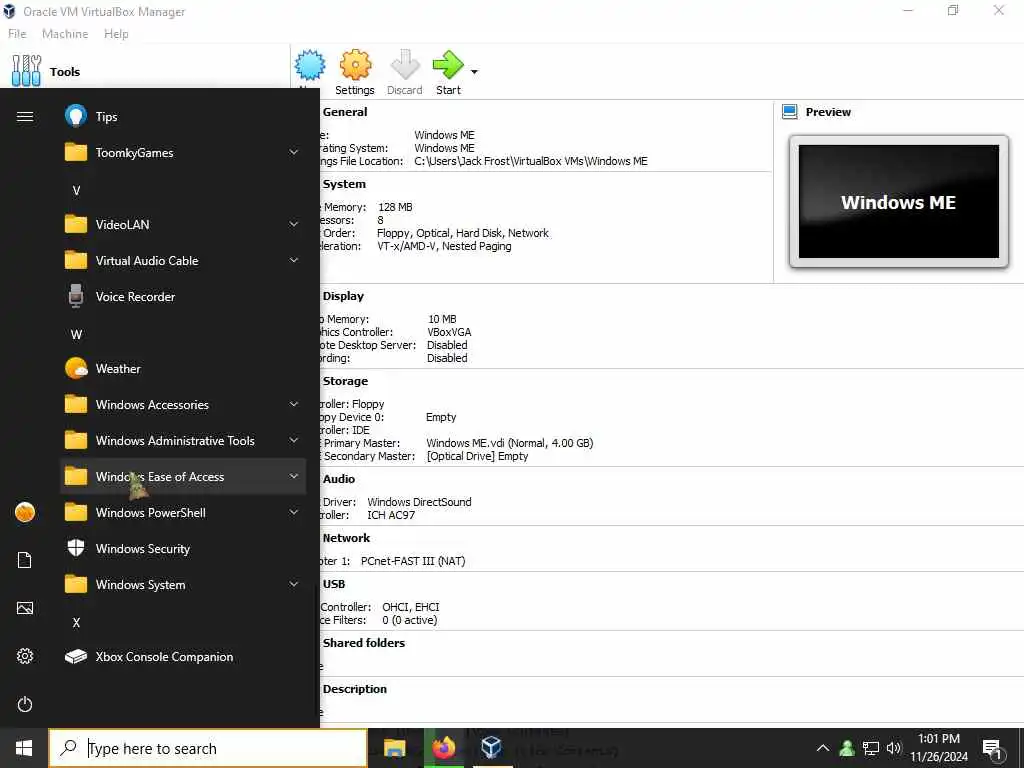
Task: Jump to letter V section header
Action: [x=76, y=191]
